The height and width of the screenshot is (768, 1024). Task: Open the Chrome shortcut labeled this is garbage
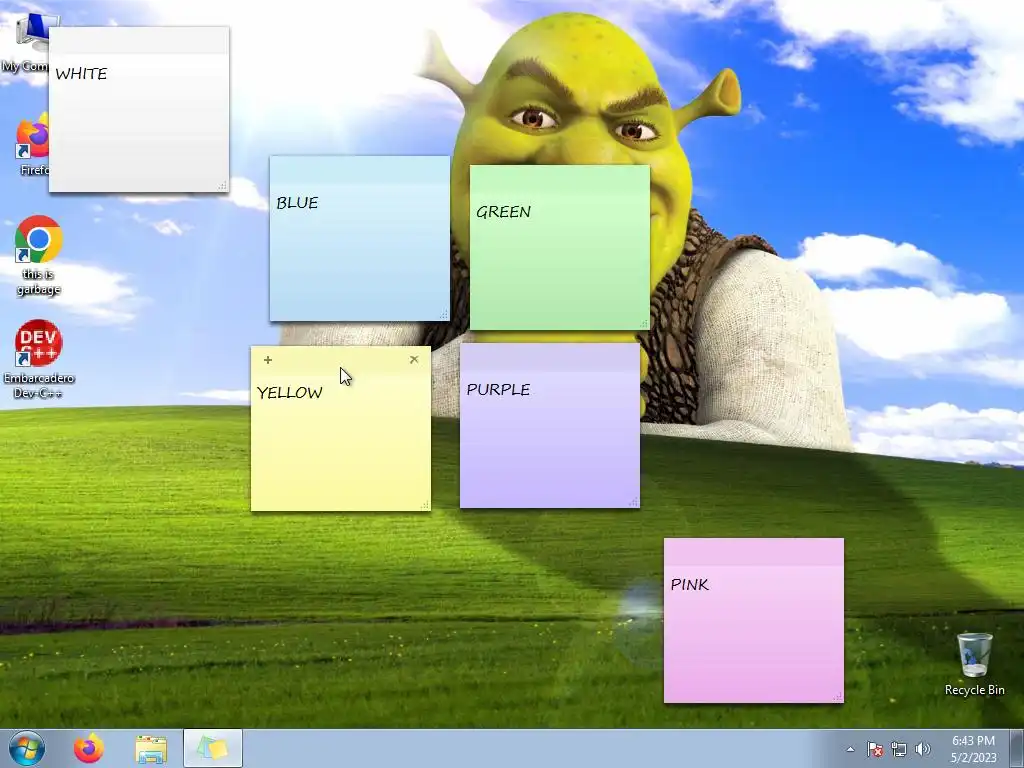[x=39, y=255]
